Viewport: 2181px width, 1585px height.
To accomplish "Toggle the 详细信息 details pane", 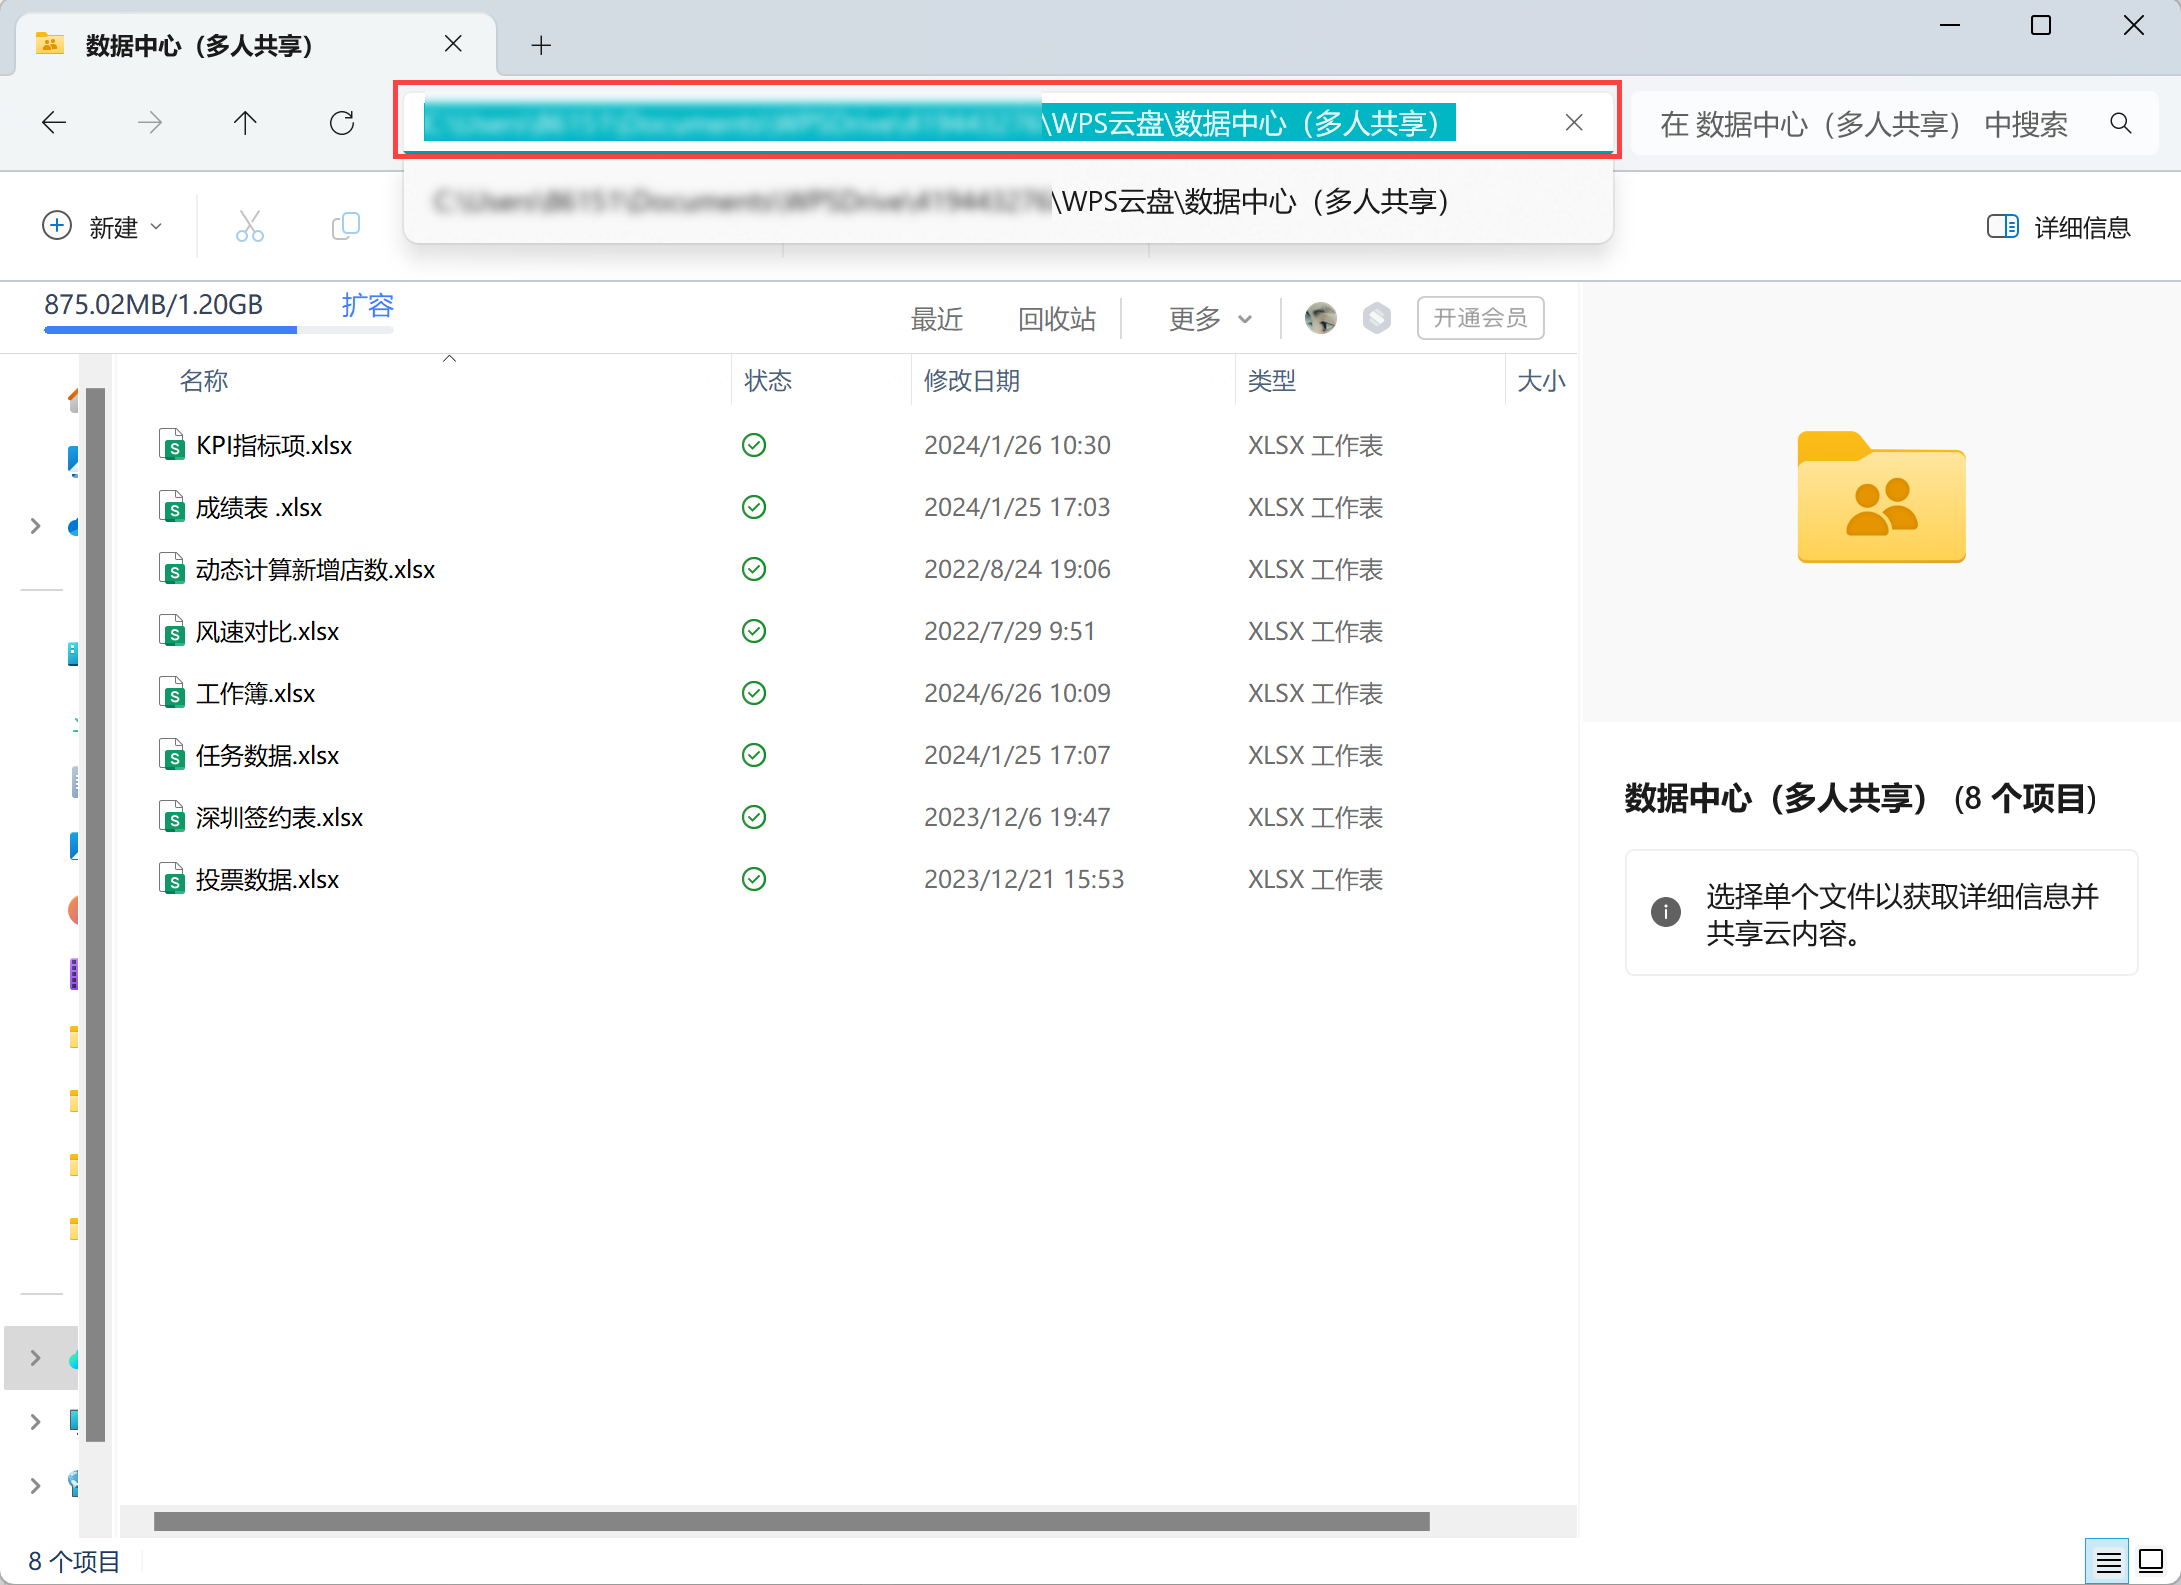I will pyautogui.click(x=2058, y=227).
